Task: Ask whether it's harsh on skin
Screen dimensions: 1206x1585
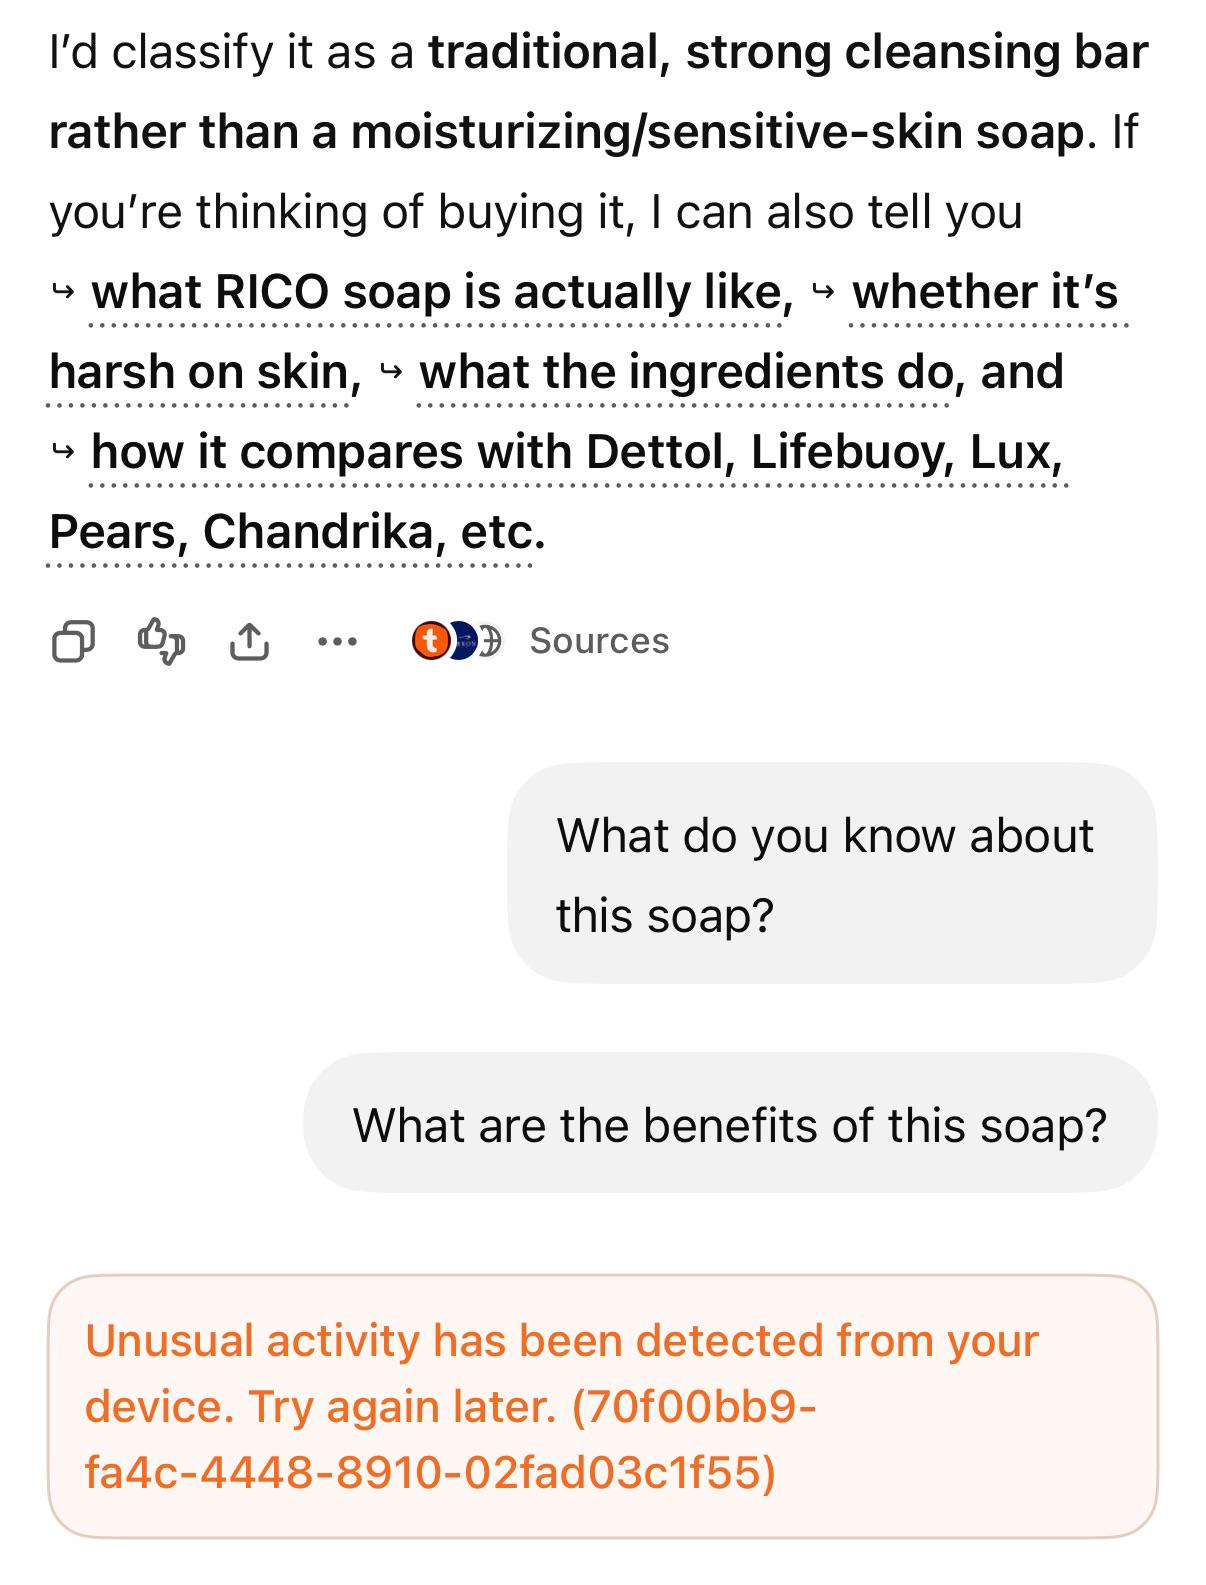Action: (588, 332)
